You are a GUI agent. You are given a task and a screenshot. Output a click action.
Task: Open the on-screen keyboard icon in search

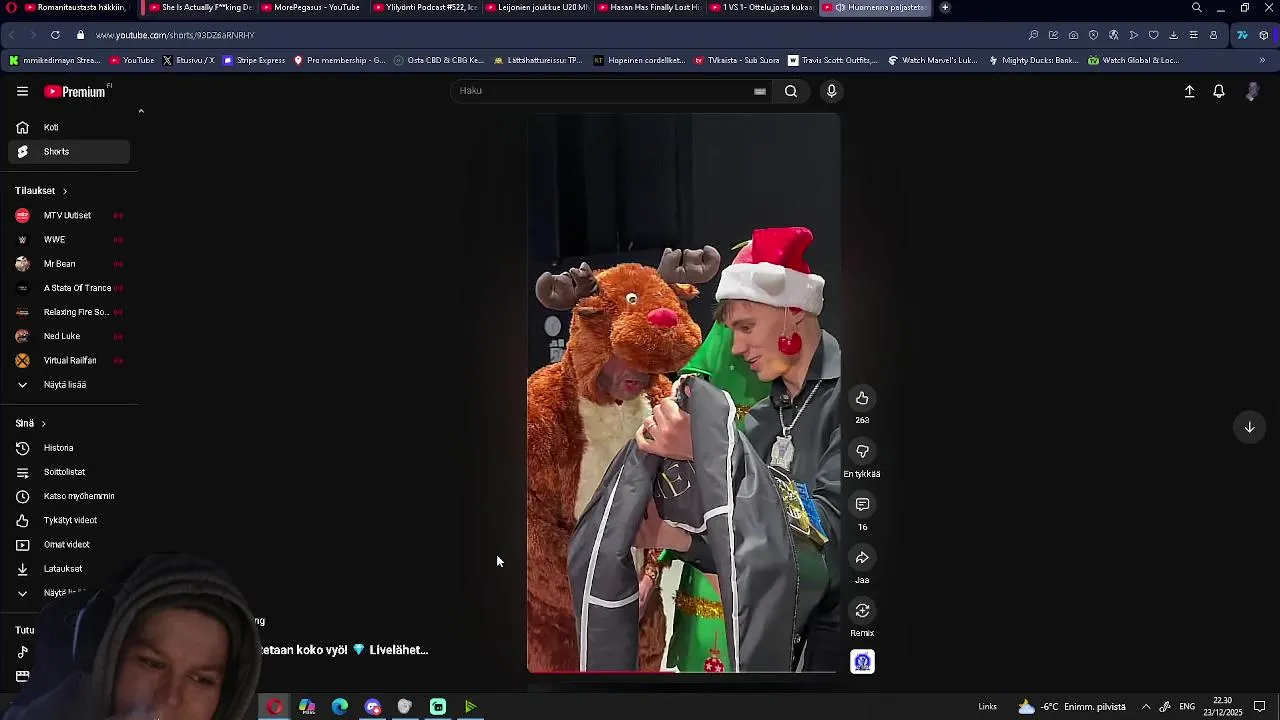[760, 91]
